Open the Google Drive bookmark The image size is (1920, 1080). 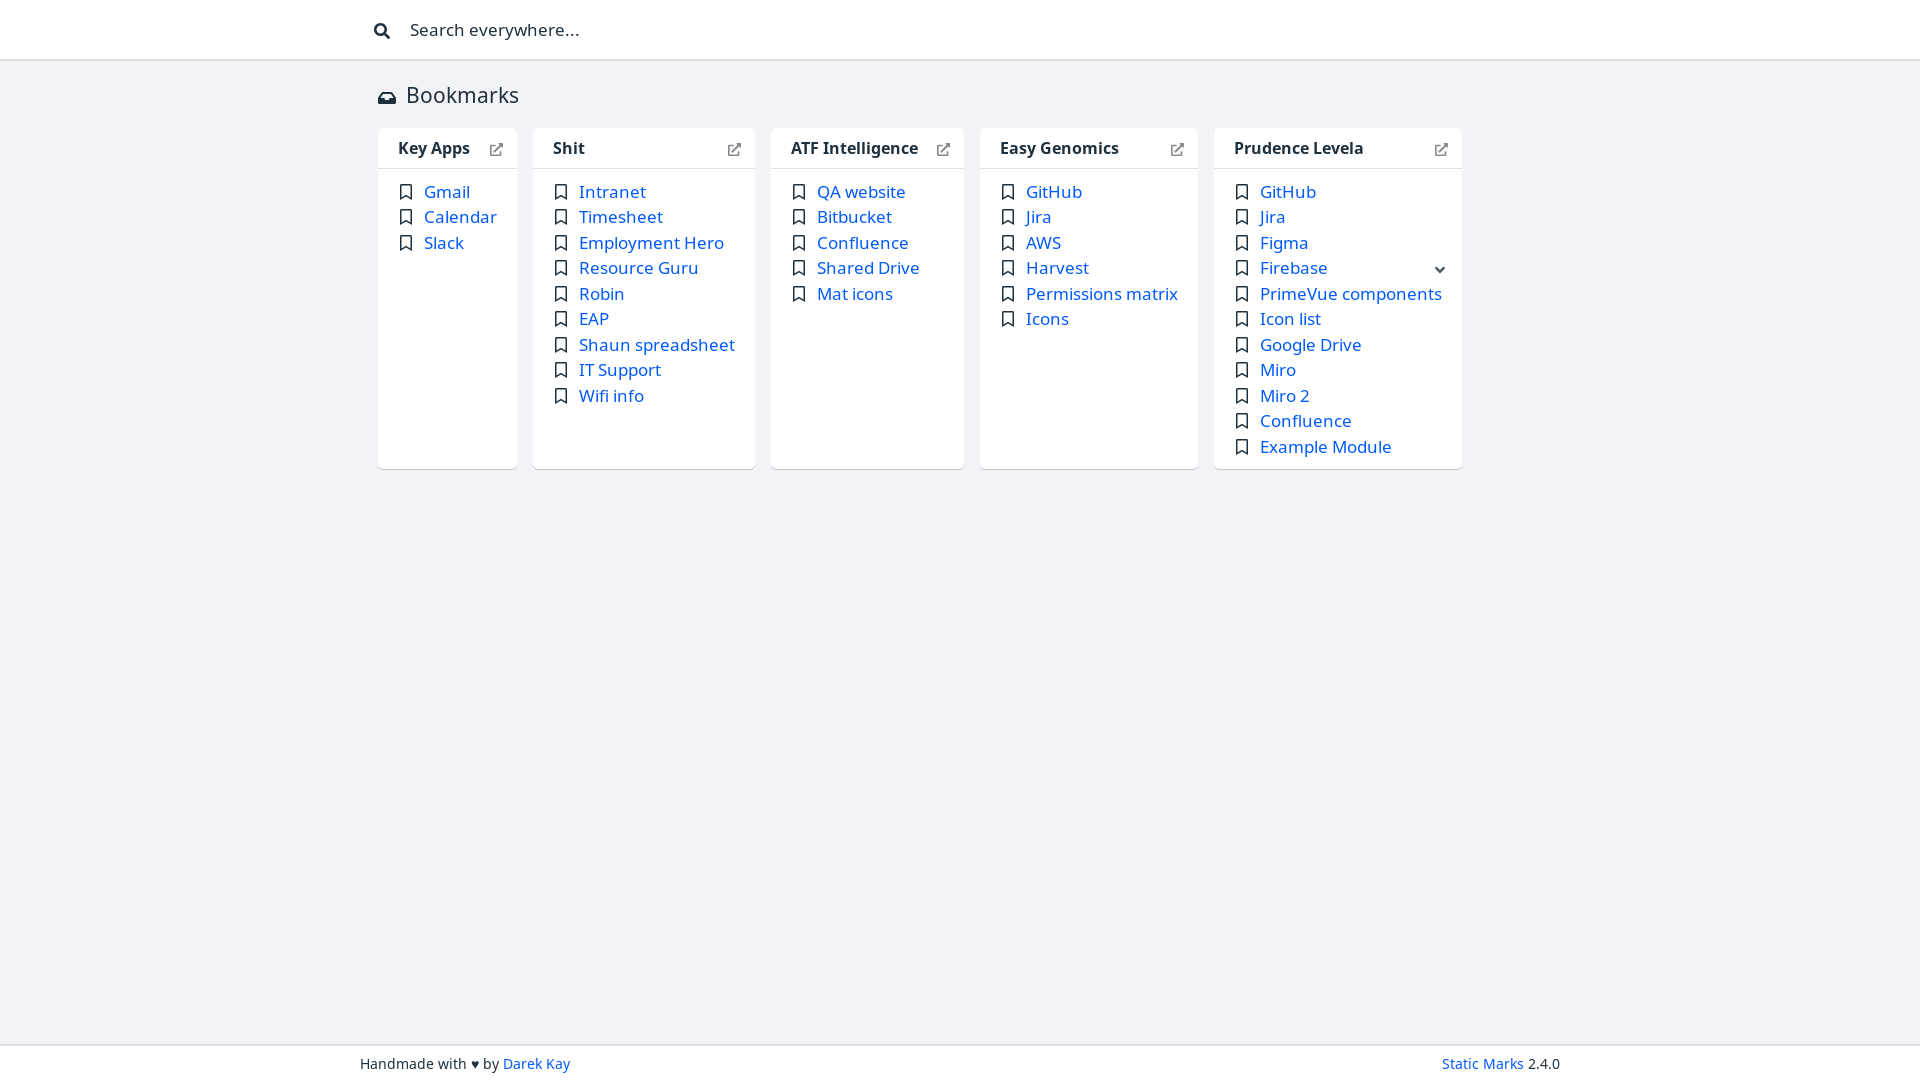coord(1310,345)
